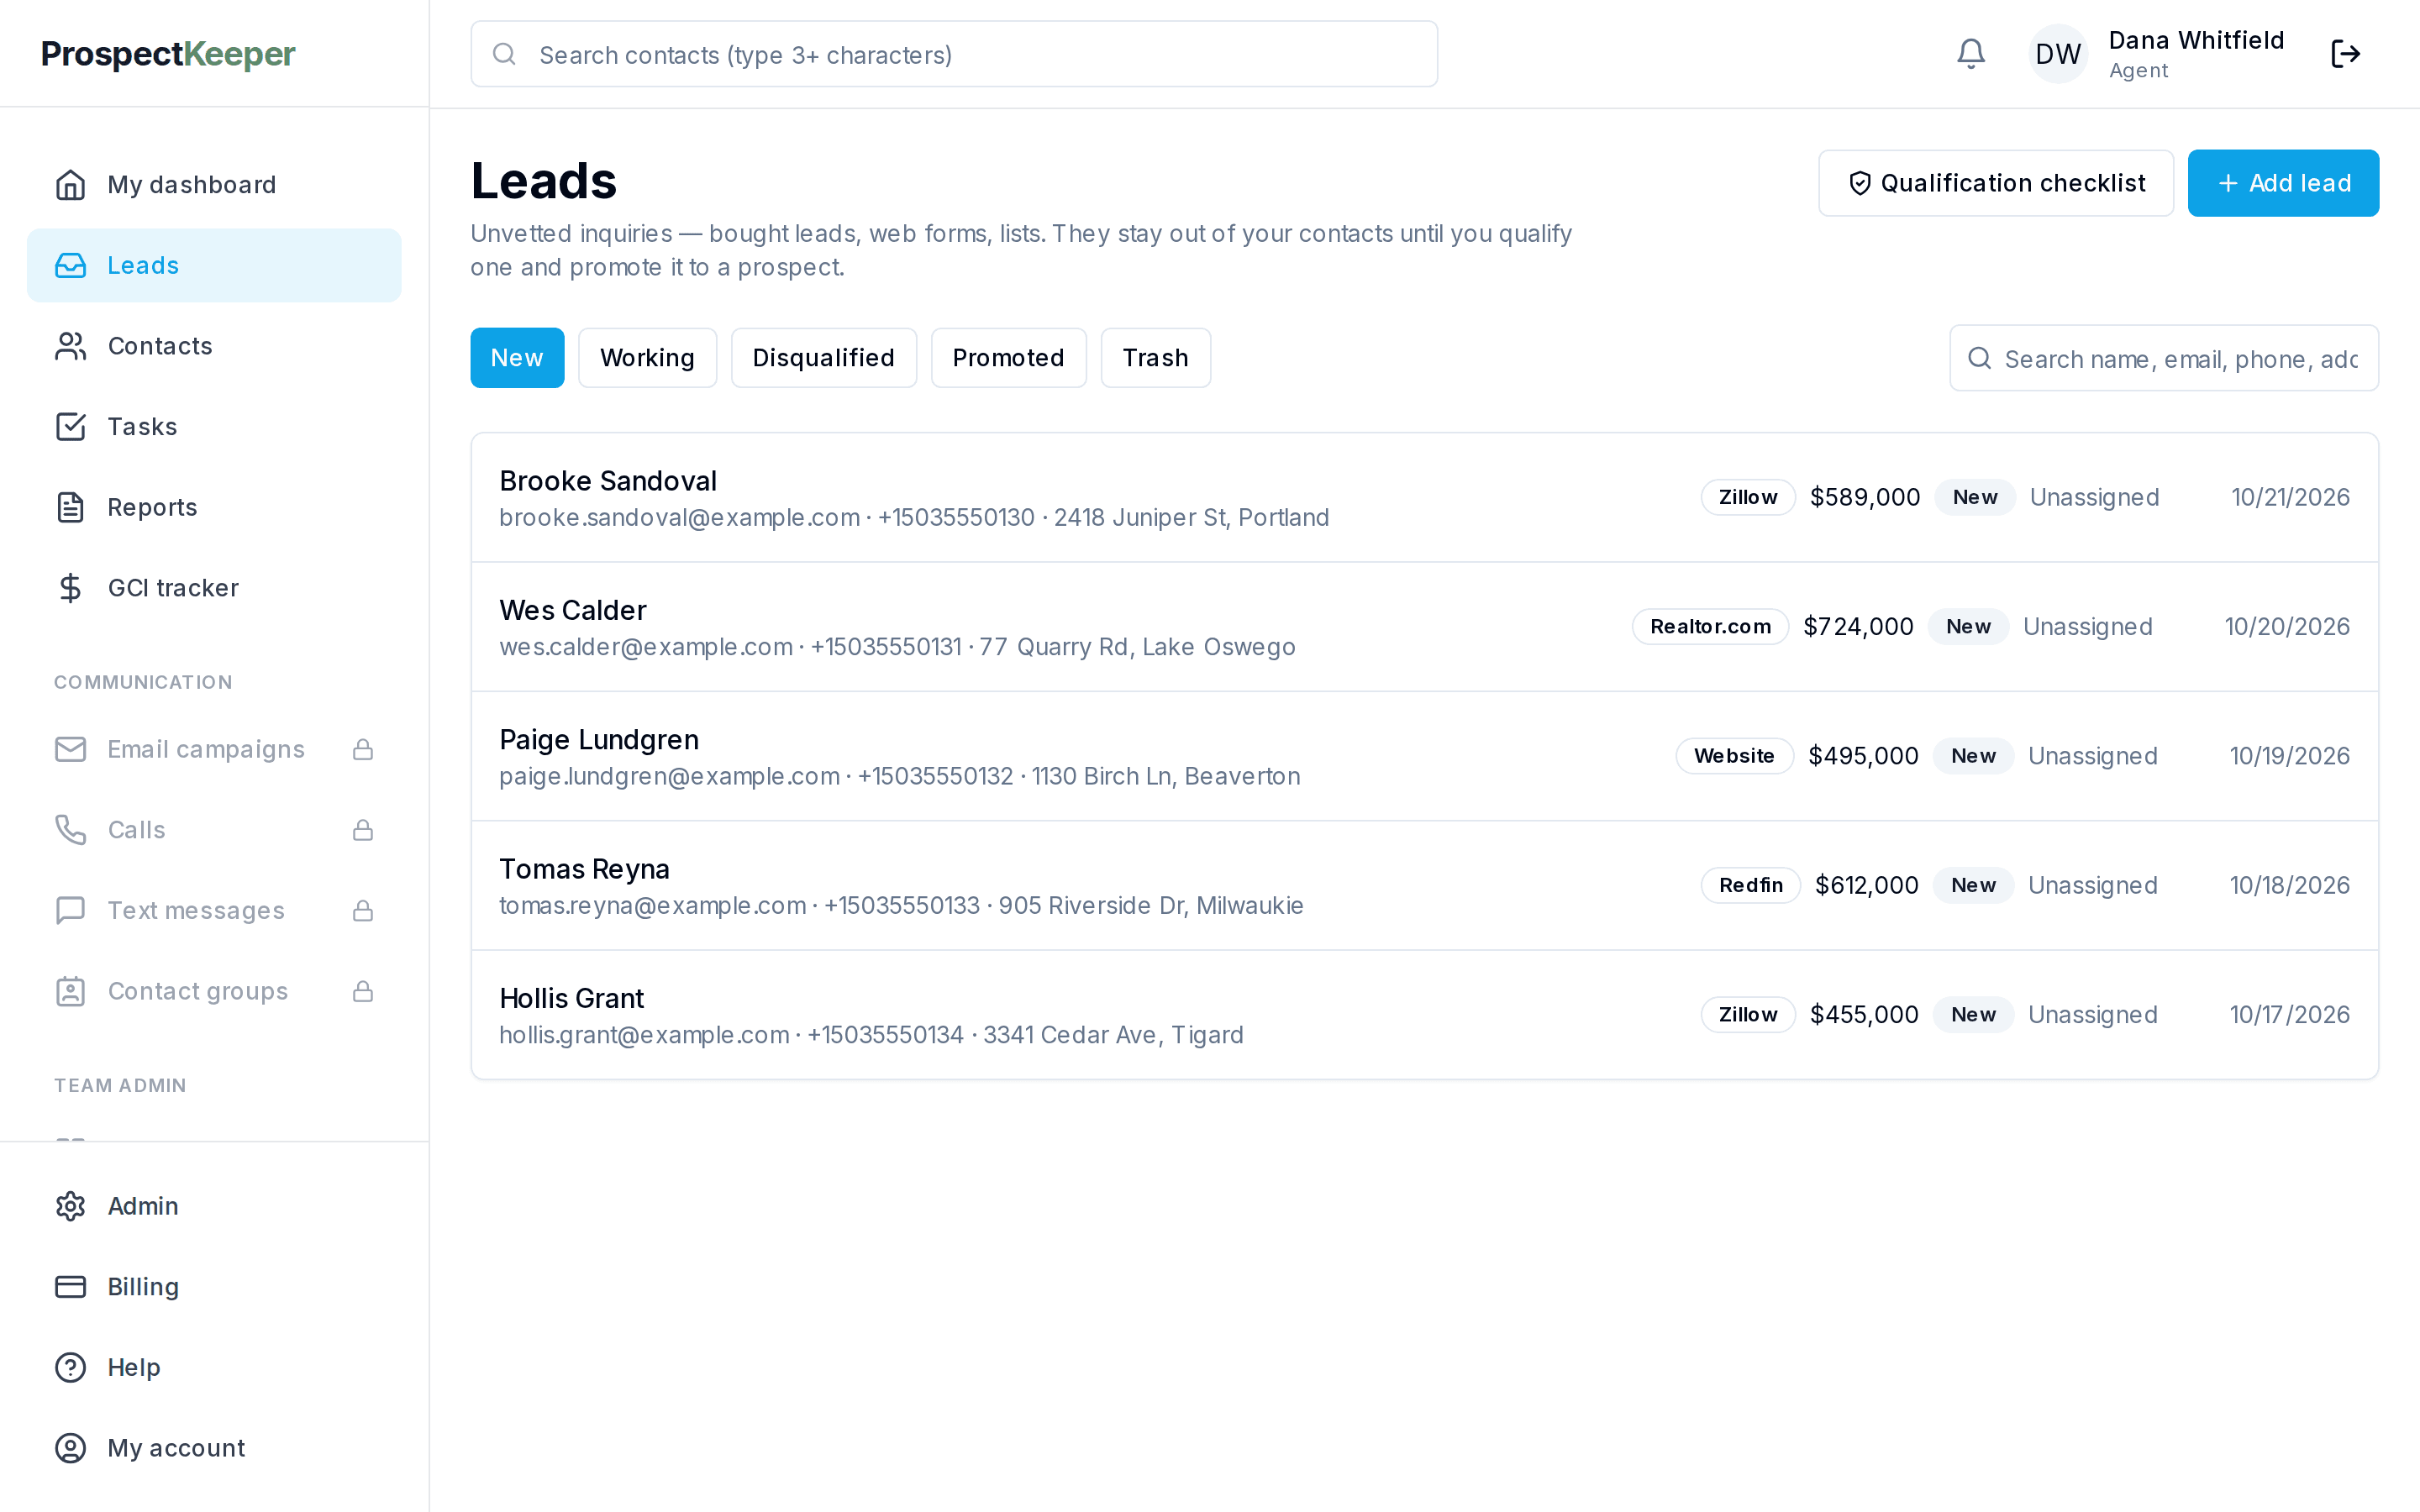Click the Add lead button
Image resolution: width=2420 pixels, height=1512 pixels.
point(2283,183)
